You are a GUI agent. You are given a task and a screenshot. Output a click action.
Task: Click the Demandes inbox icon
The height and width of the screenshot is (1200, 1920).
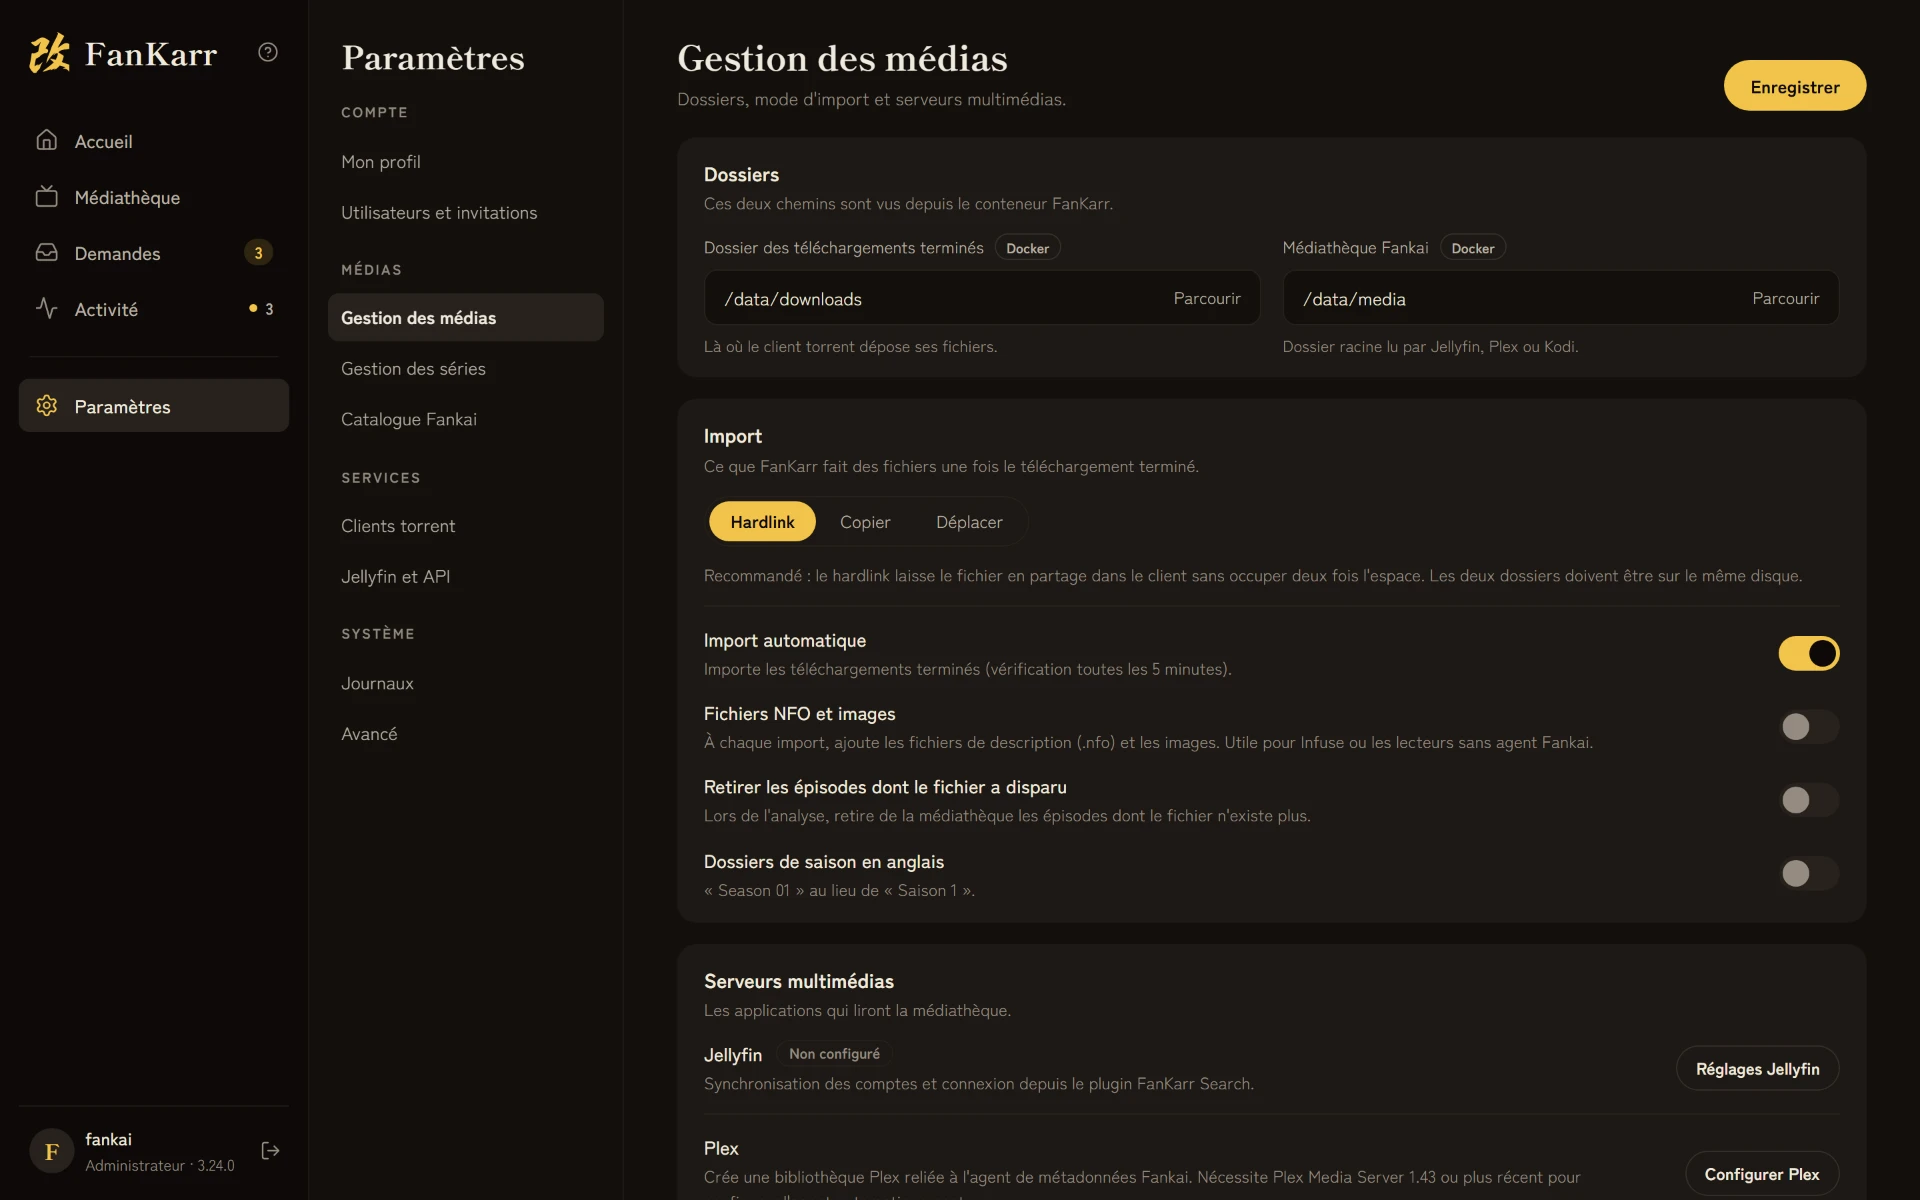click(x=46, y=252)
